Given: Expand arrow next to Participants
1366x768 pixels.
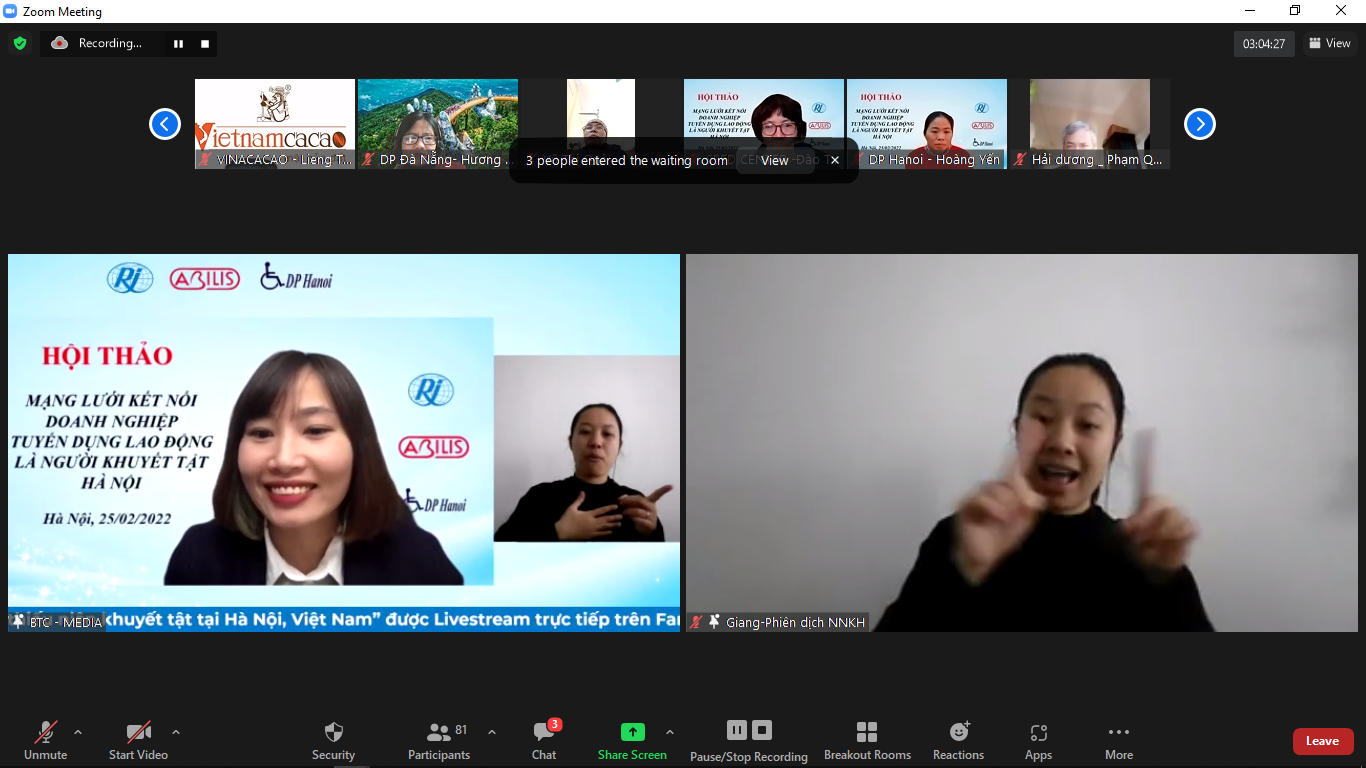Looking at the screenshot, I should coord(492,732).
